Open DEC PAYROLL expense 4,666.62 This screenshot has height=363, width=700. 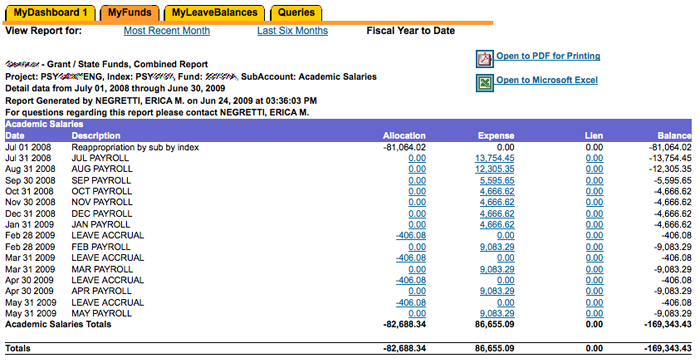click(497, 213)
